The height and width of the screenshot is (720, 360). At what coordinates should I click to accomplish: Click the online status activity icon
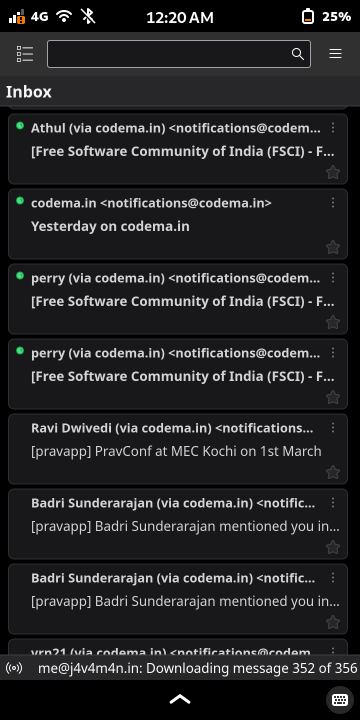[14, 668]
